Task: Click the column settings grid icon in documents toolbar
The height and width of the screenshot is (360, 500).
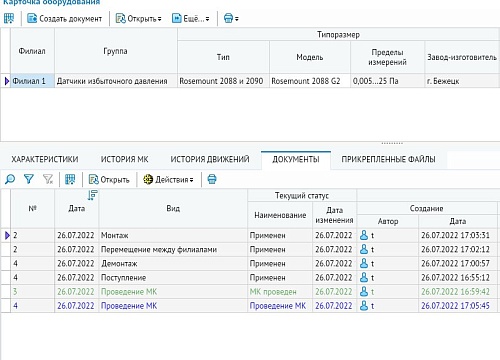Action: [70, 179]
